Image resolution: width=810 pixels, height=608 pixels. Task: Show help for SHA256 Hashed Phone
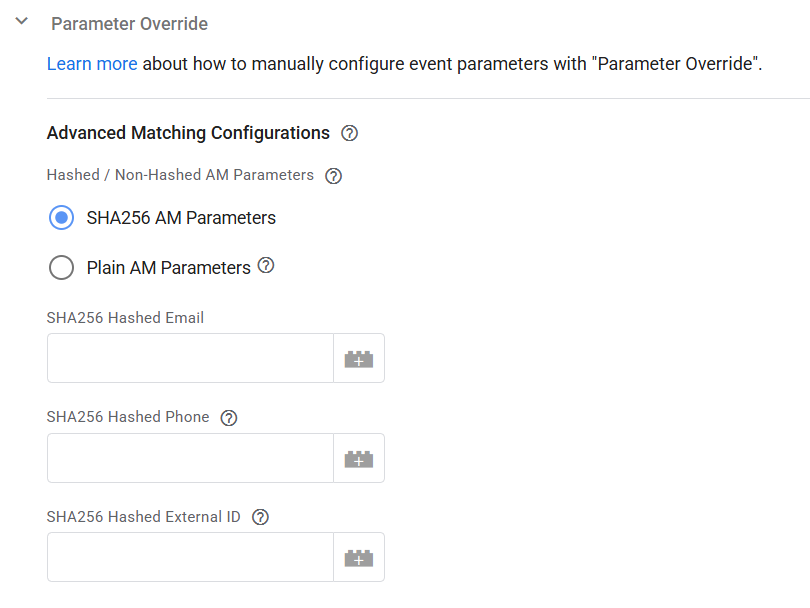(x=228, y=418)
